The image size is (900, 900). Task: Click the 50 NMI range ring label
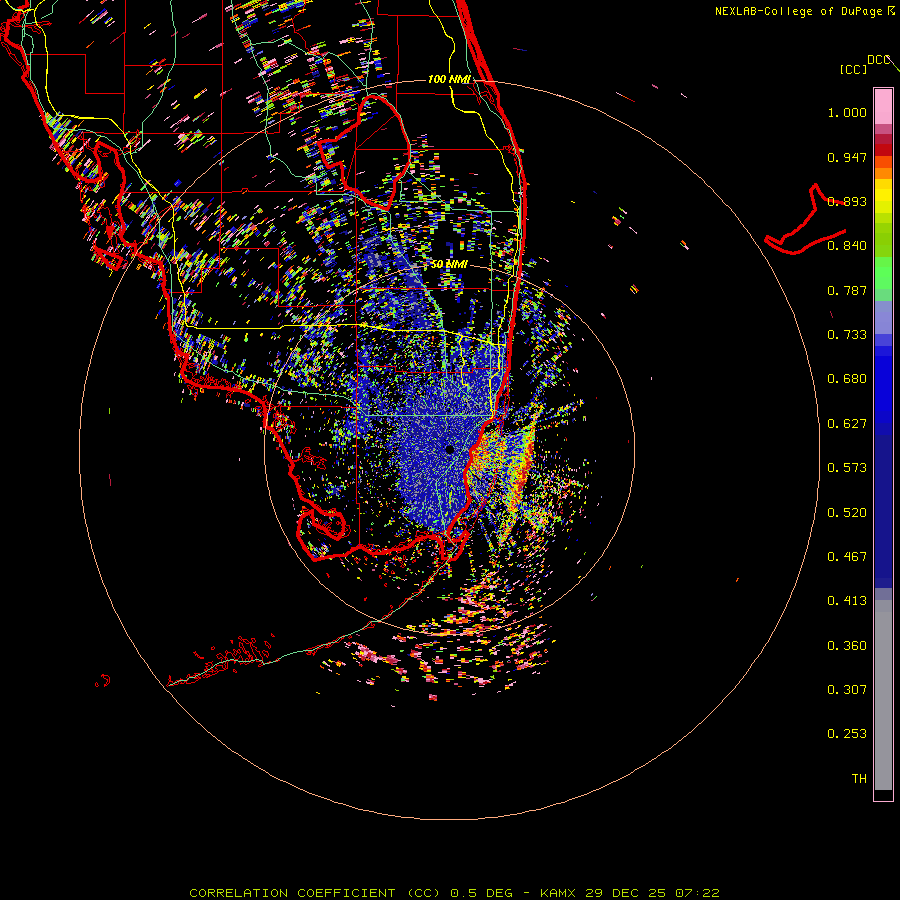(x=449, y=264)
